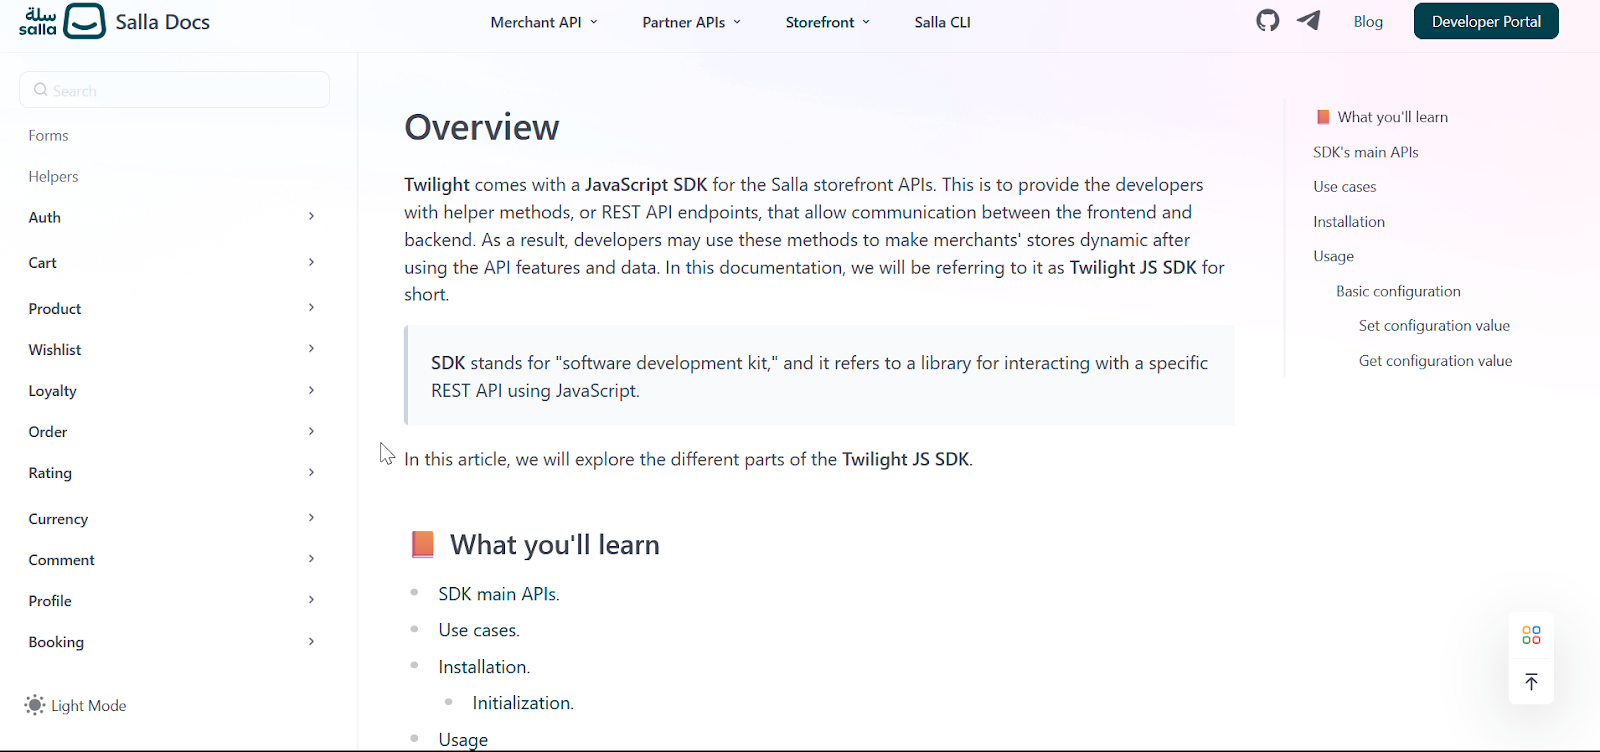Jump to Usage in contents panel

click(1334, 256)
